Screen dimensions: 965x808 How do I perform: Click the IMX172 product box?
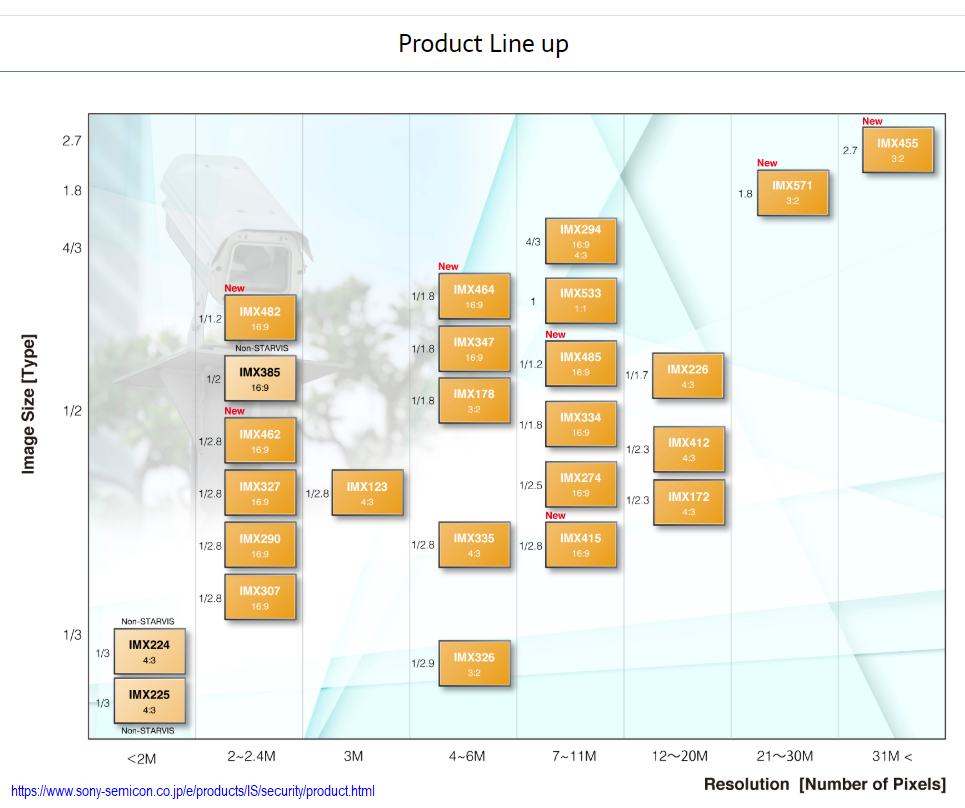point(689,503)
